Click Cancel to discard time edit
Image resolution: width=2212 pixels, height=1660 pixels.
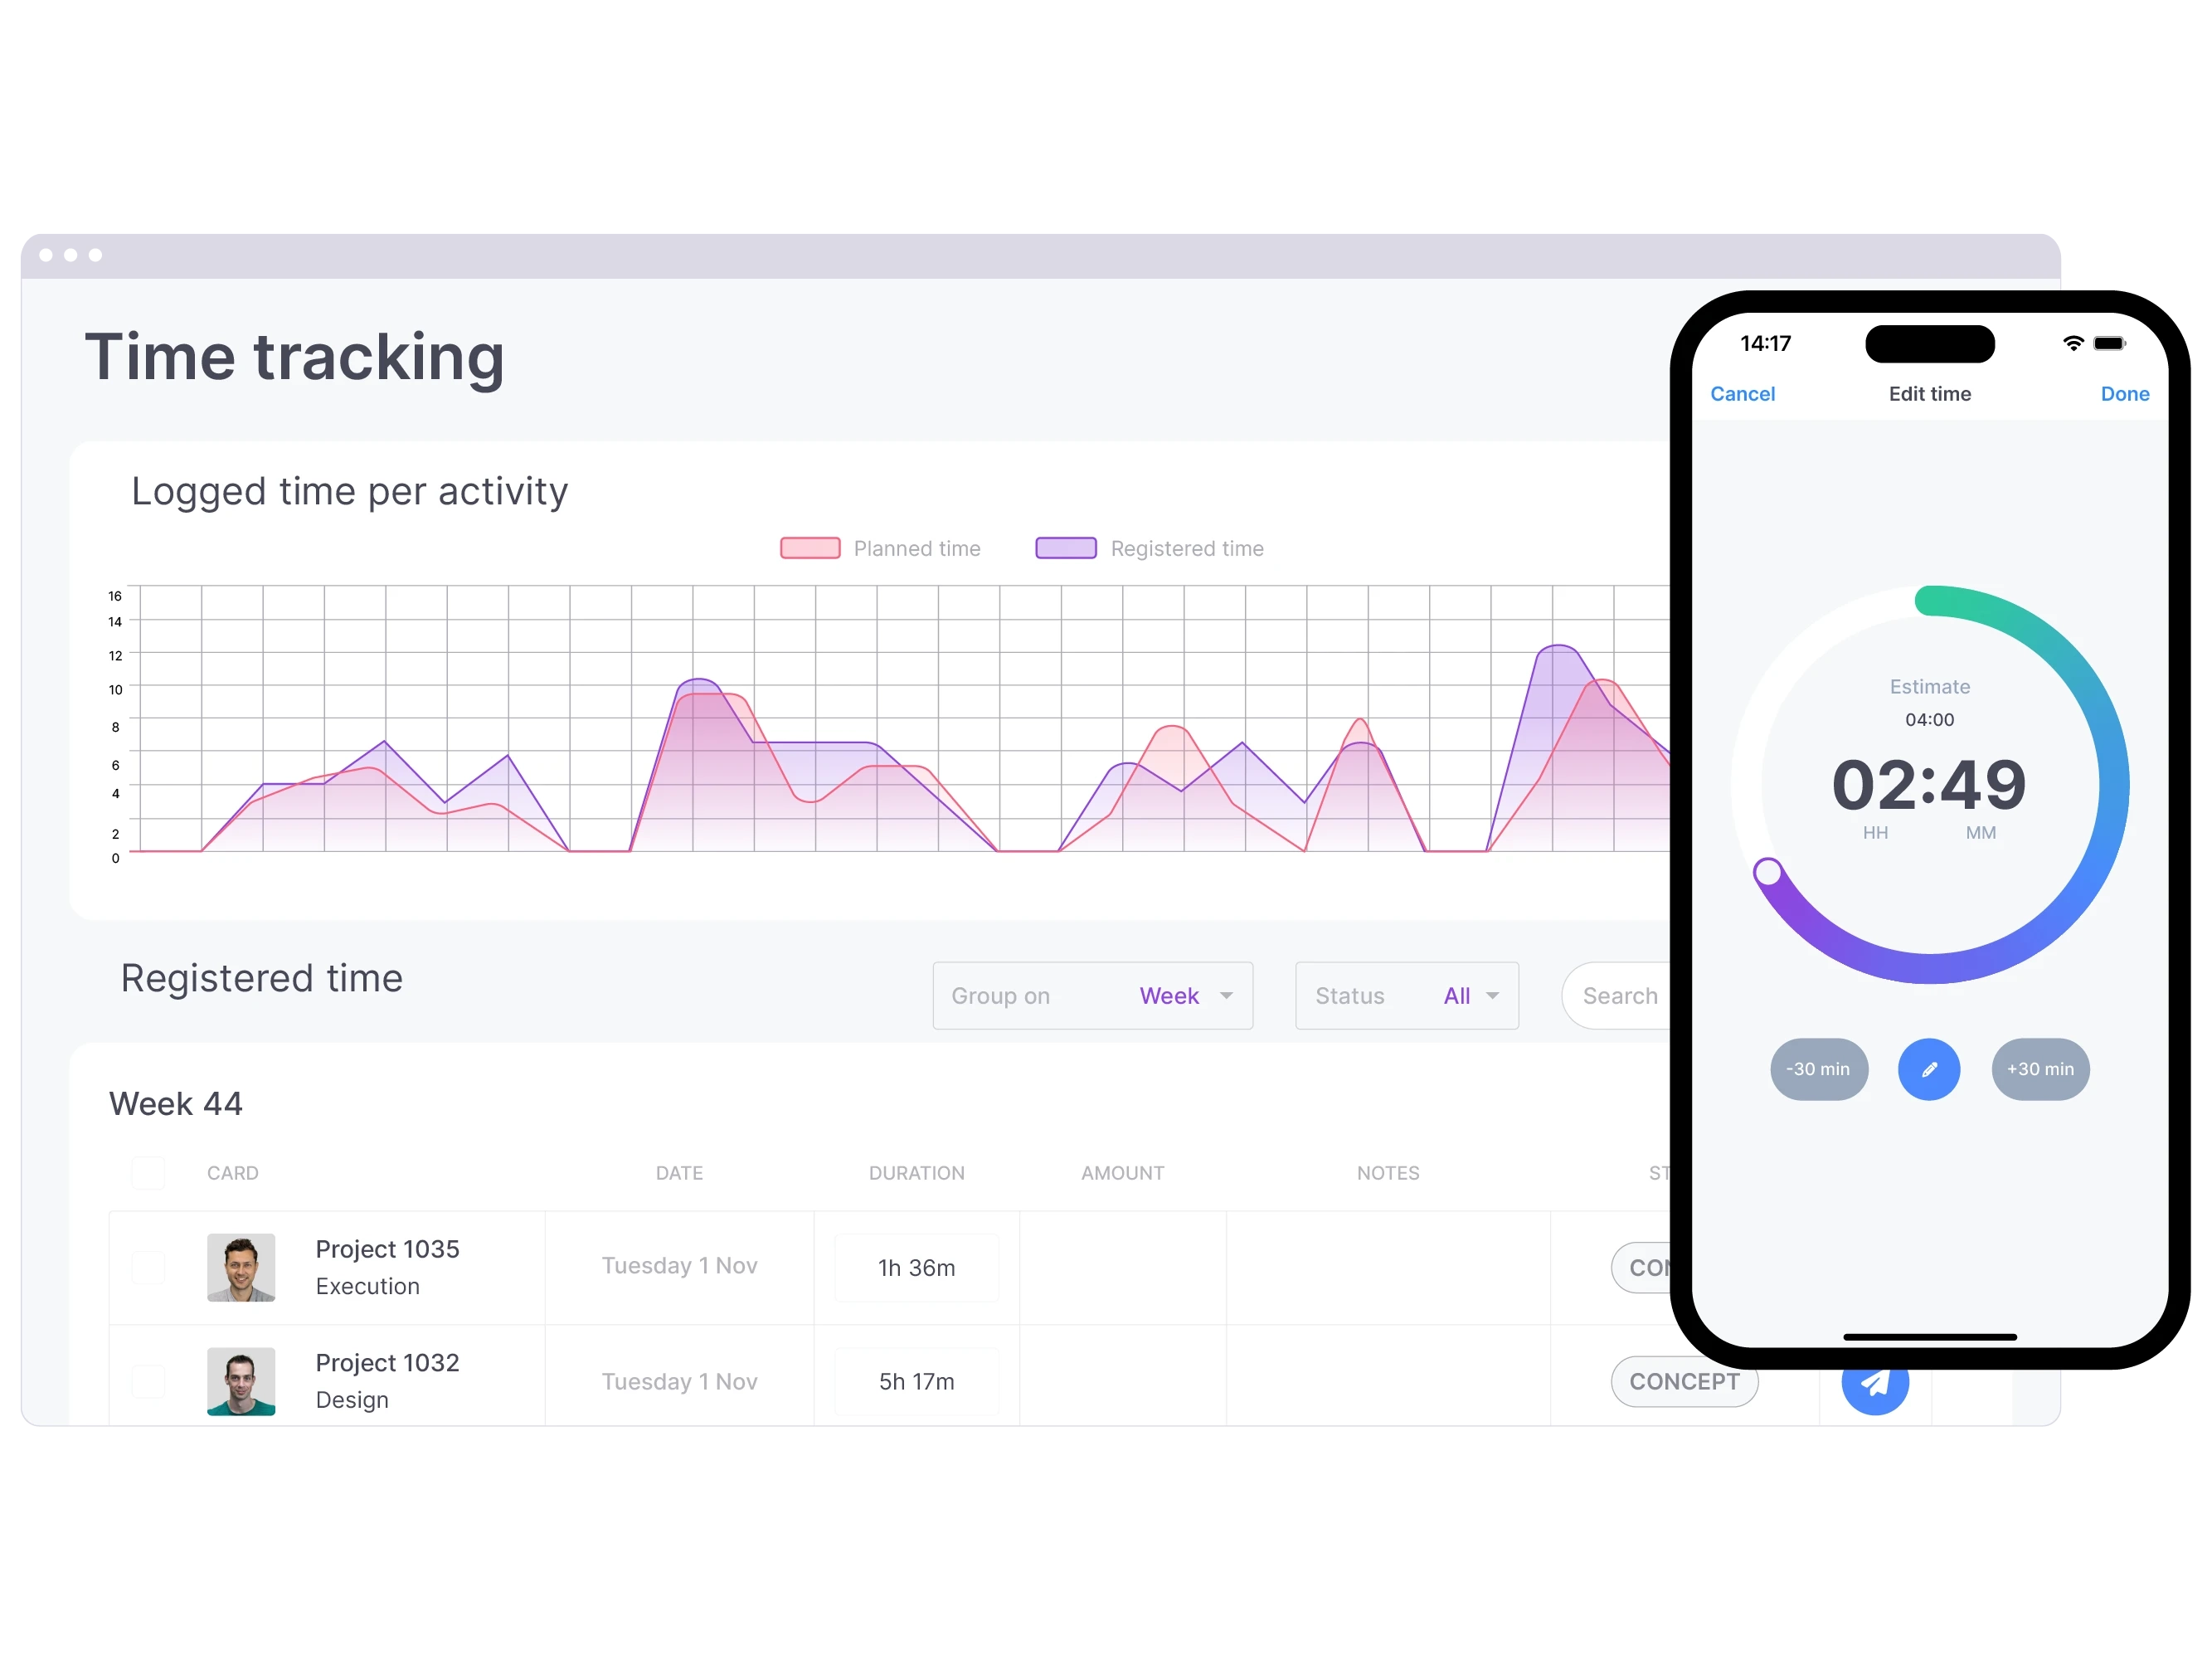point(1743,392)
